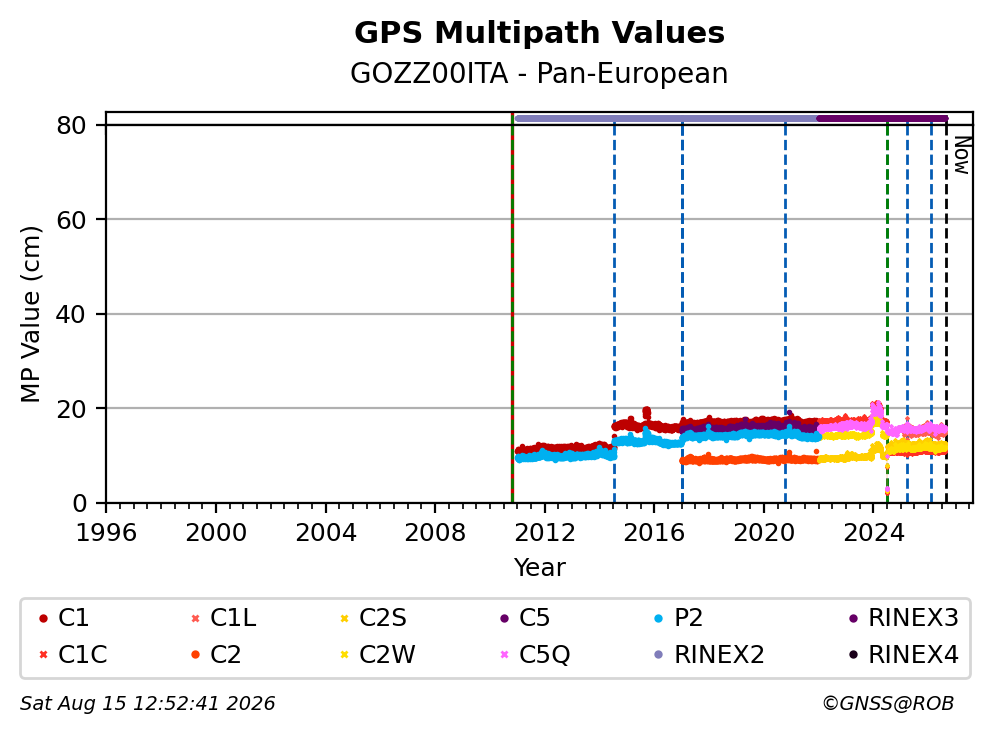
Task: Click the ©GNSS@ROB copyright text
Action: click(x=888, y=704)
